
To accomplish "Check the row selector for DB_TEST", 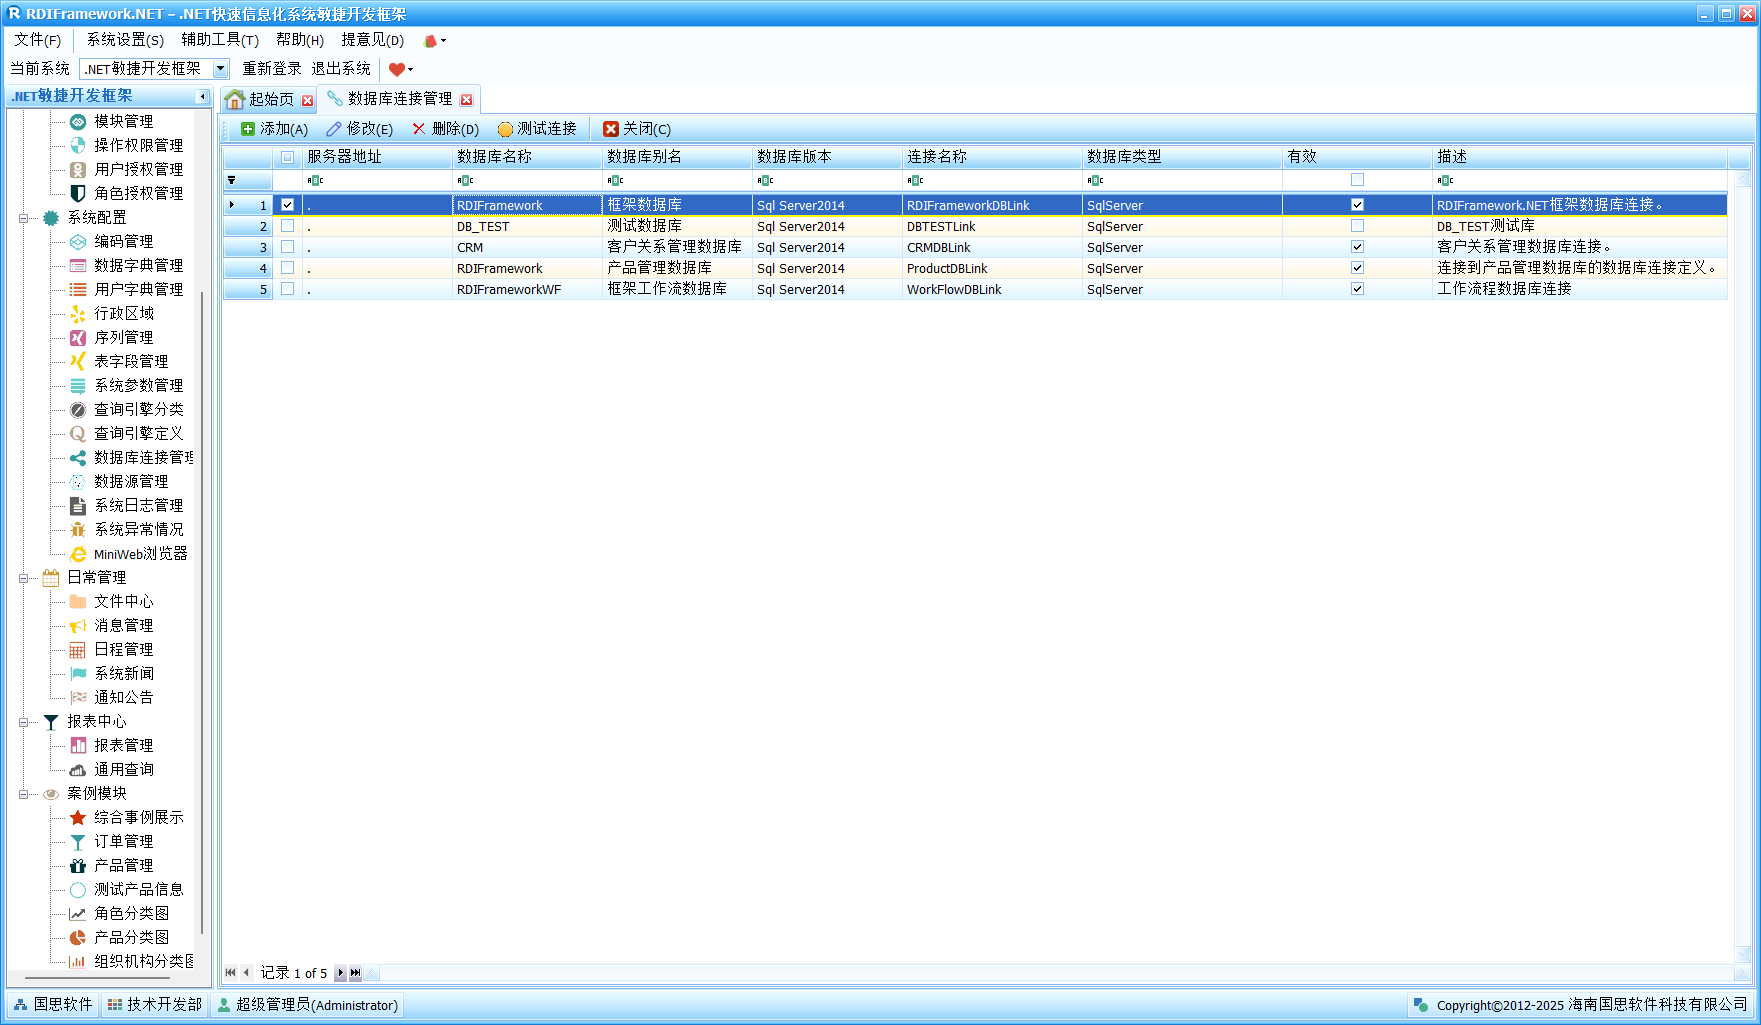I will coord(288,226).
